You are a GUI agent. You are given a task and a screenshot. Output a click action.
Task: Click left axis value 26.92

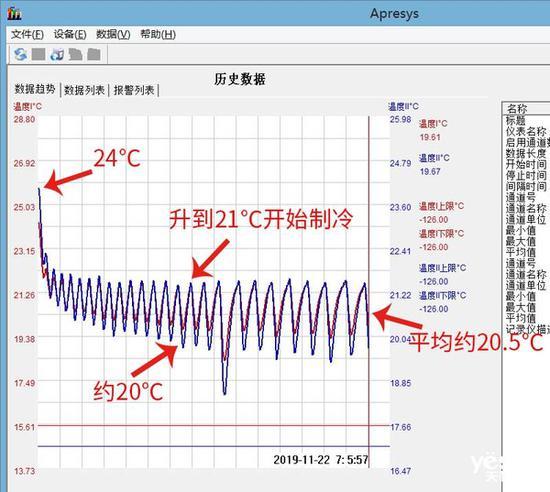coord(24,163)
